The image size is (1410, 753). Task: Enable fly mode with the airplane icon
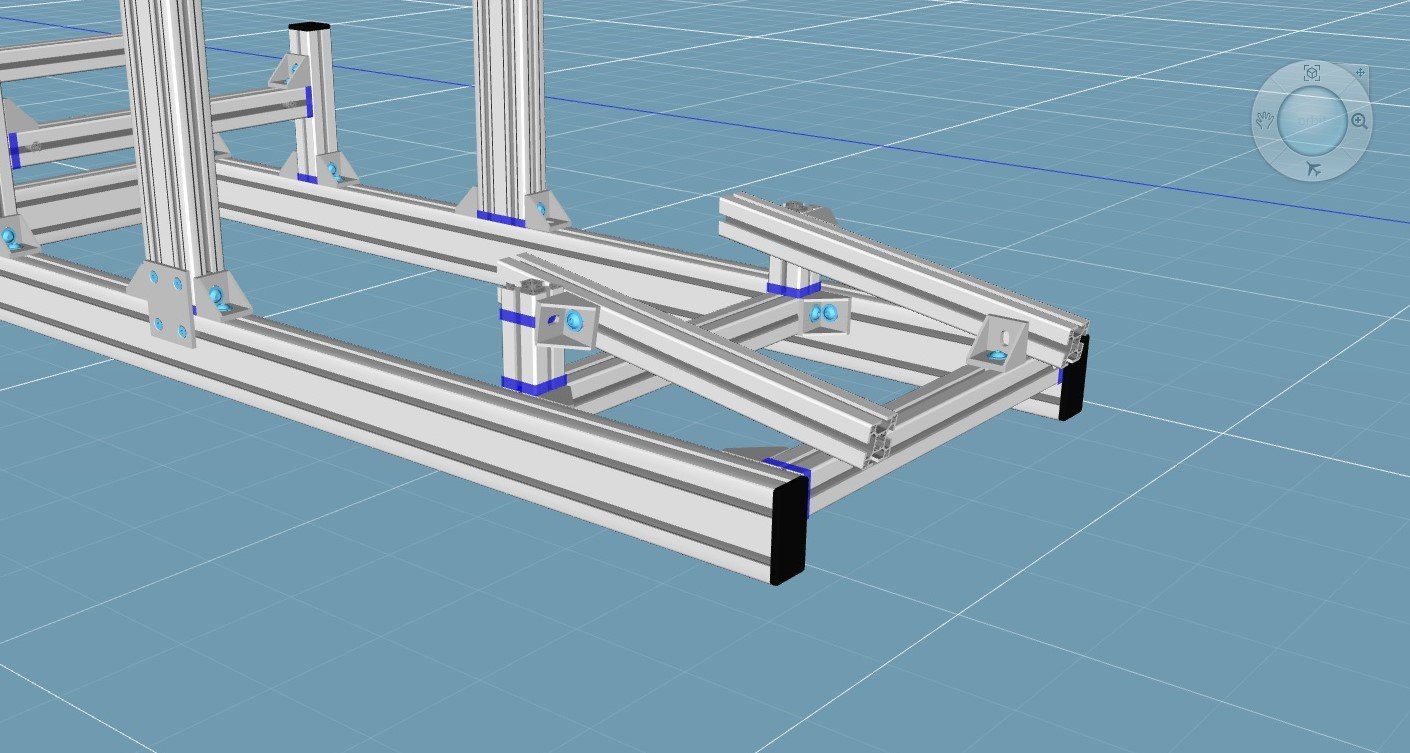click(x=1313, y=170)
